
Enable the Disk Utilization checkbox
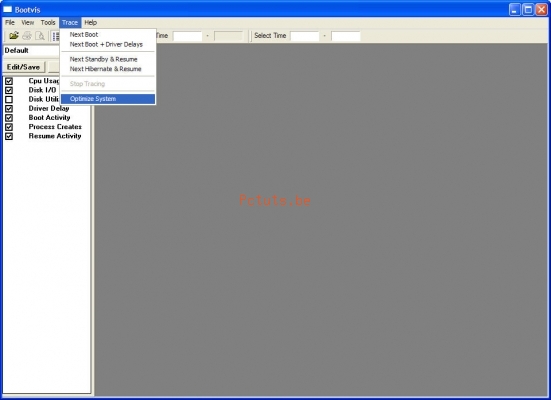pyautogui.click(x=9, y=99)
